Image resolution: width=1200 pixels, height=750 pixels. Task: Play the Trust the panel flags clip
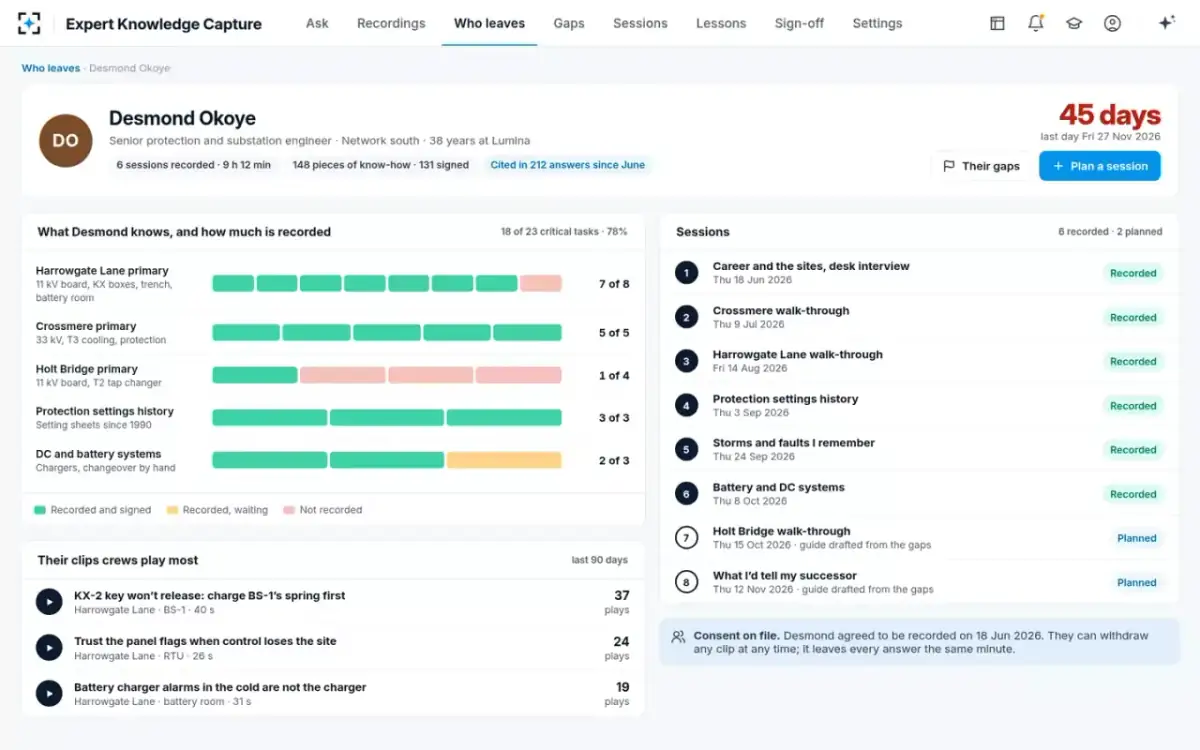pos(49,648)
